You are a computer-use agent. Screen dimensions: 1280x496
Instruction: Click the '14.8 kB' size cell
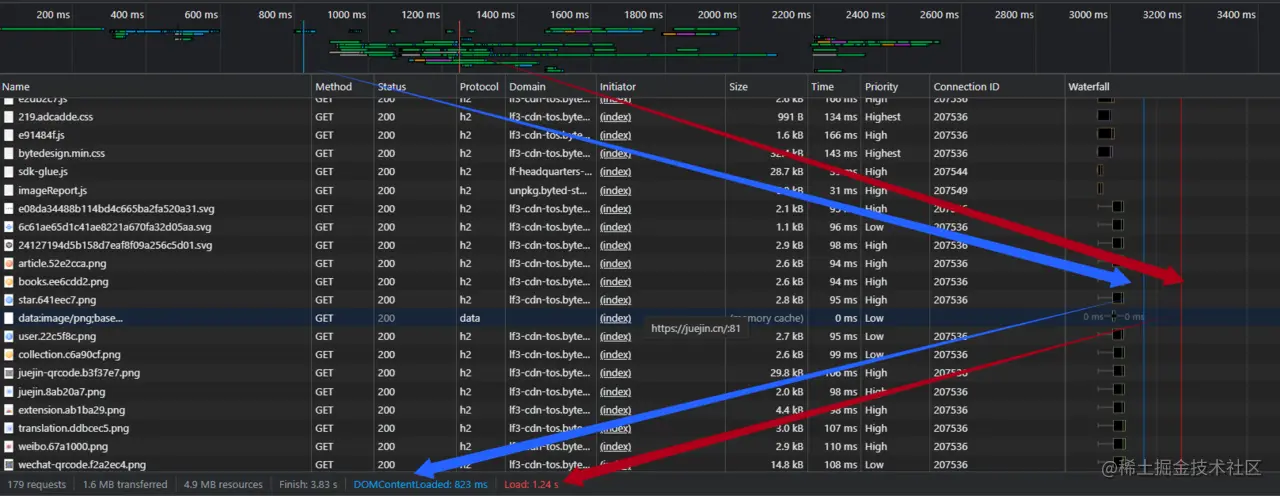pos(786,465)
